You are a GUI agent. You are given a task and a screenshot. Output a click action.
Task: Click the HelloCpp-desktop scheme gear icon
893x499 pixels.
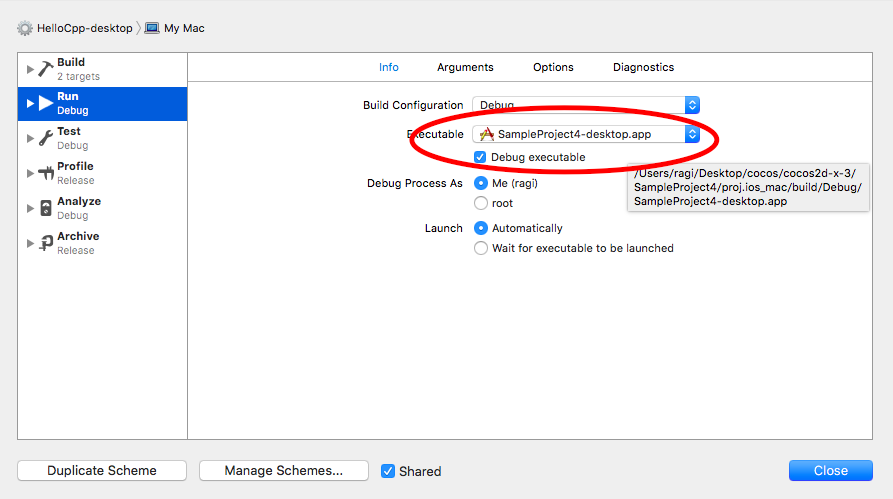pyautogui.click(x=25, y=29)
